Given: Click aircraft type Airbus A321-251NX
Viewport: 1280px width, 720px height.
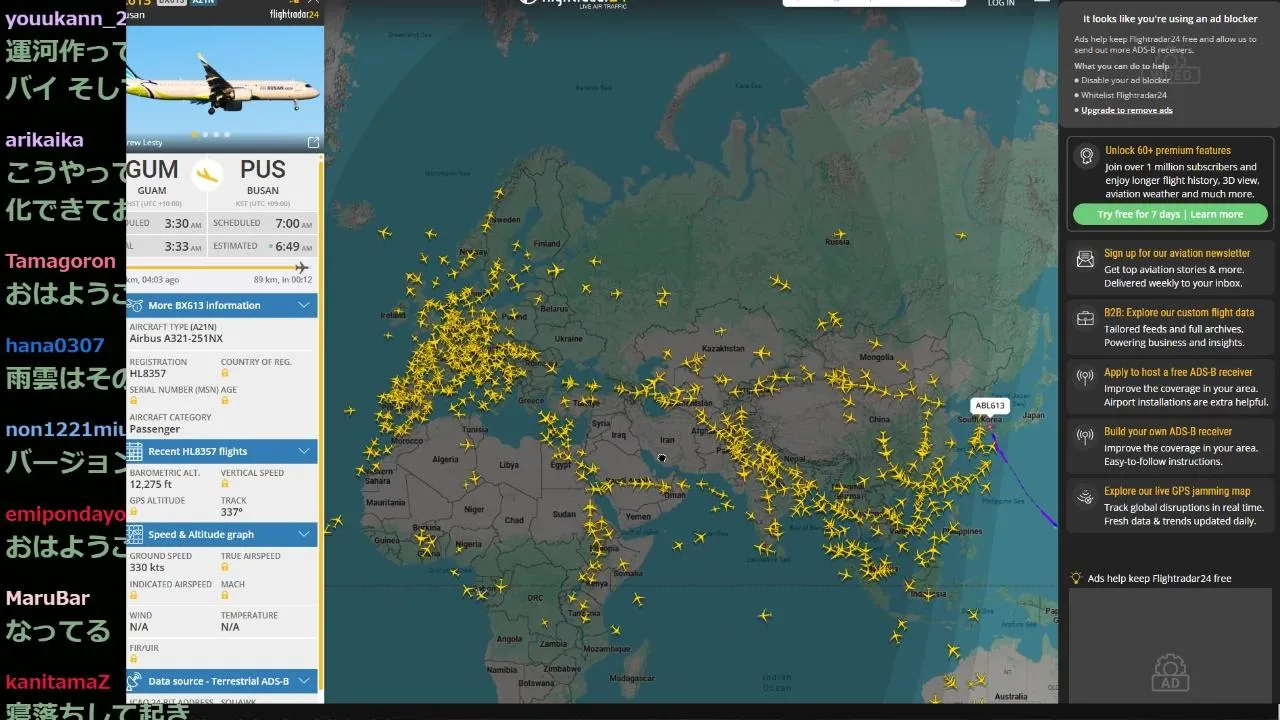Looking at the screenshot, I should click(x=176, y=339).
